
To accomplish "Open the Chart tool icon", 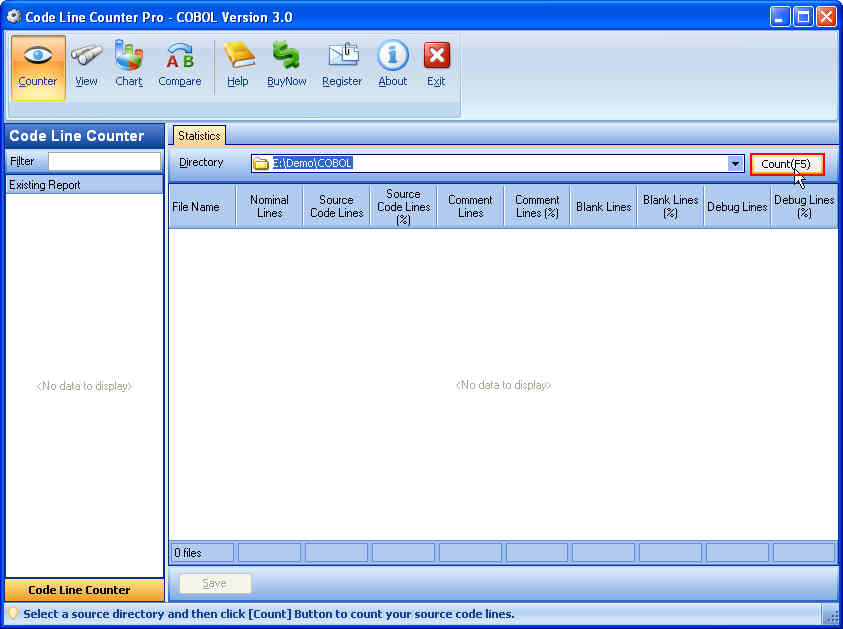I will coord(128,62).
